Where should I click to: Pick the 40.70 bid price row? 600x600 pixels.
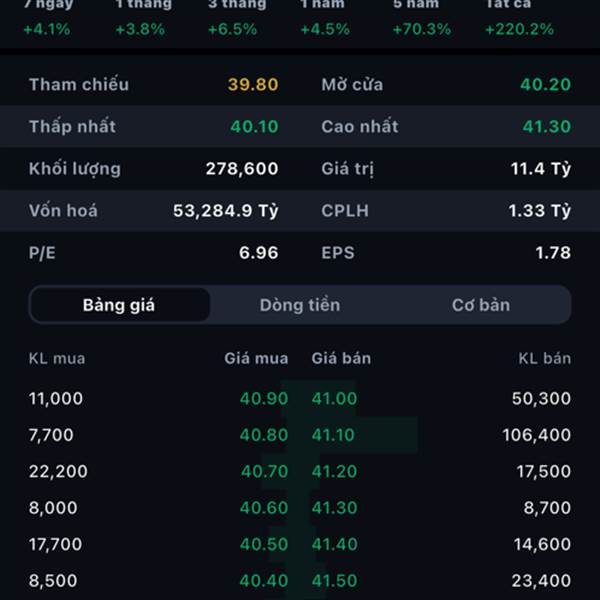click(264, 472)
